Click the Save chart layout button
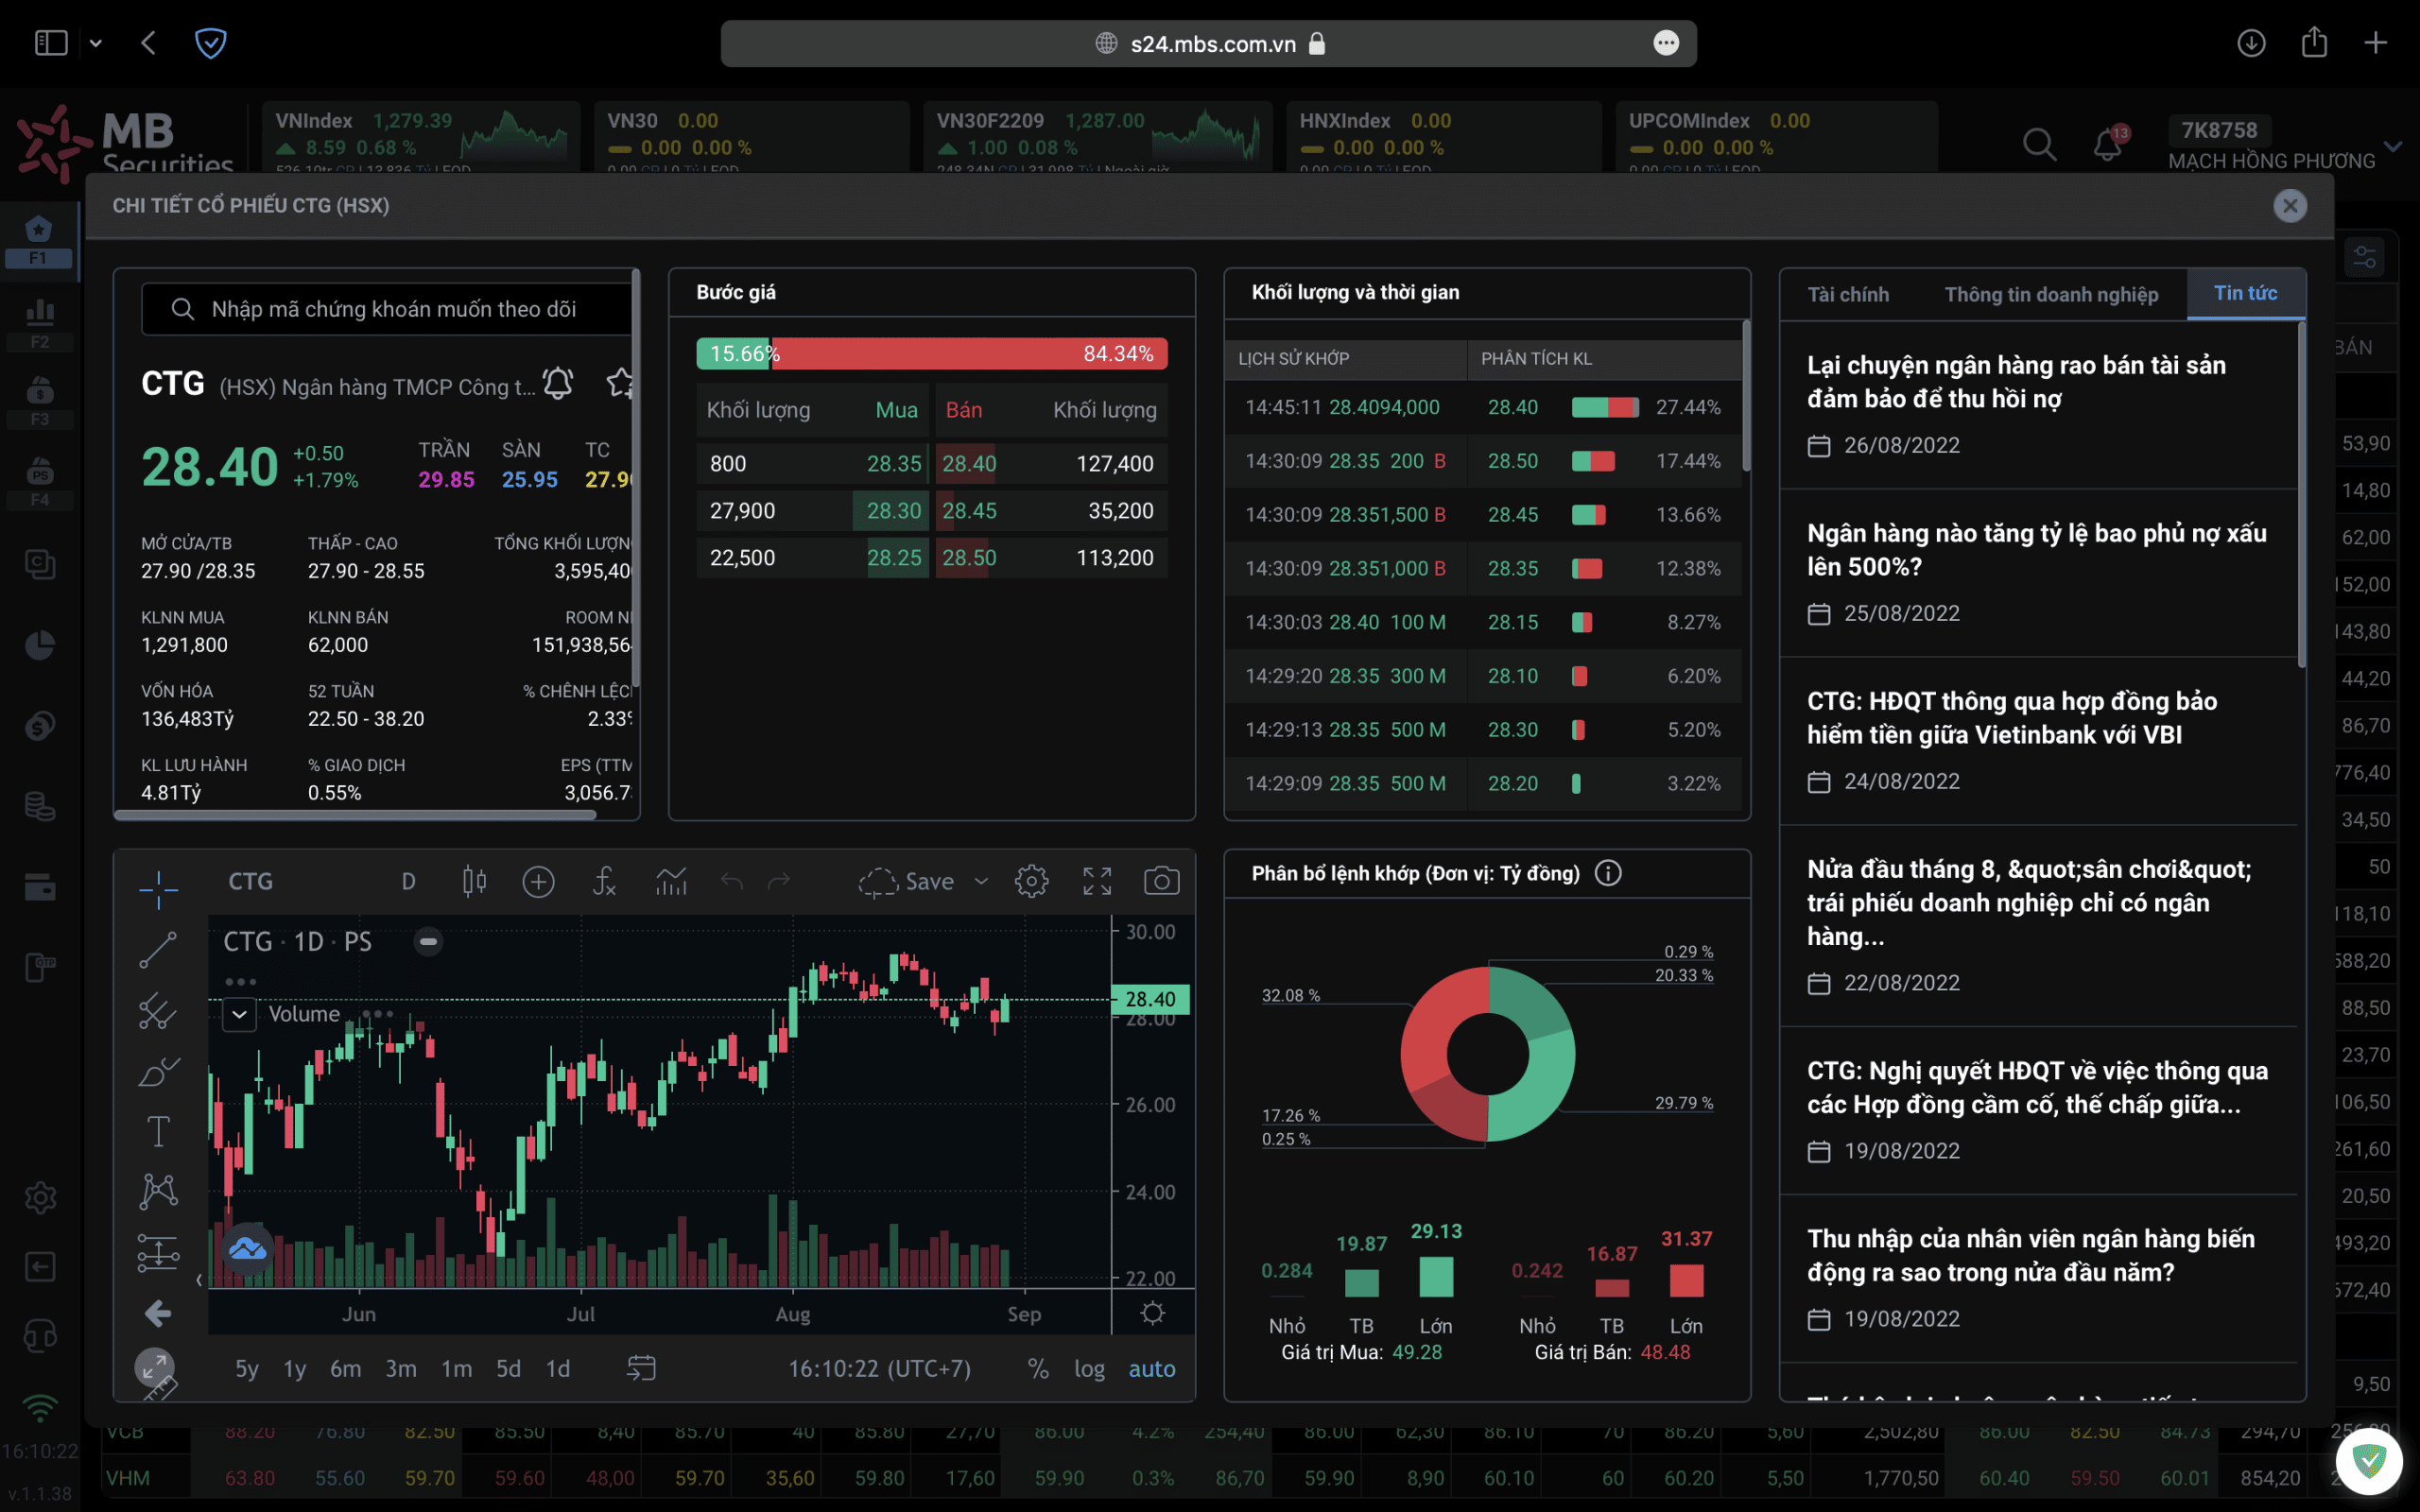 [906, 881]
